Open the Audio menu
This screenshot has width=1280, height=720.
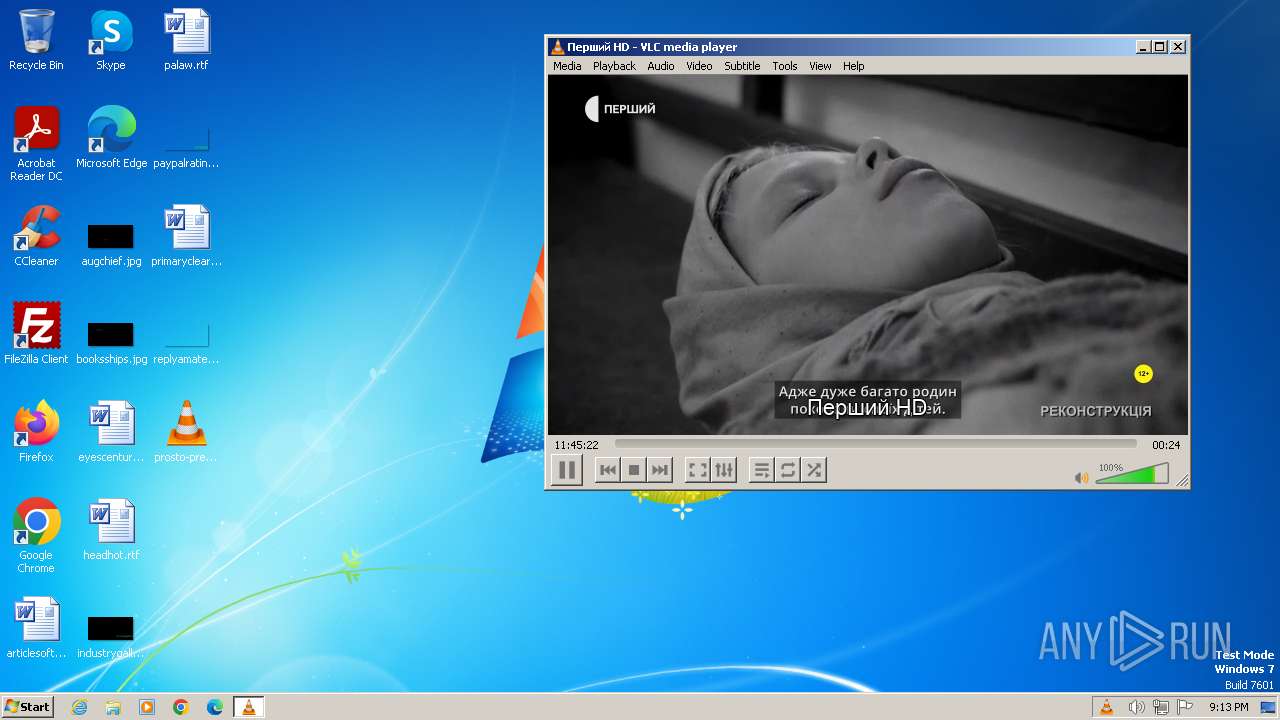point(661,66)
